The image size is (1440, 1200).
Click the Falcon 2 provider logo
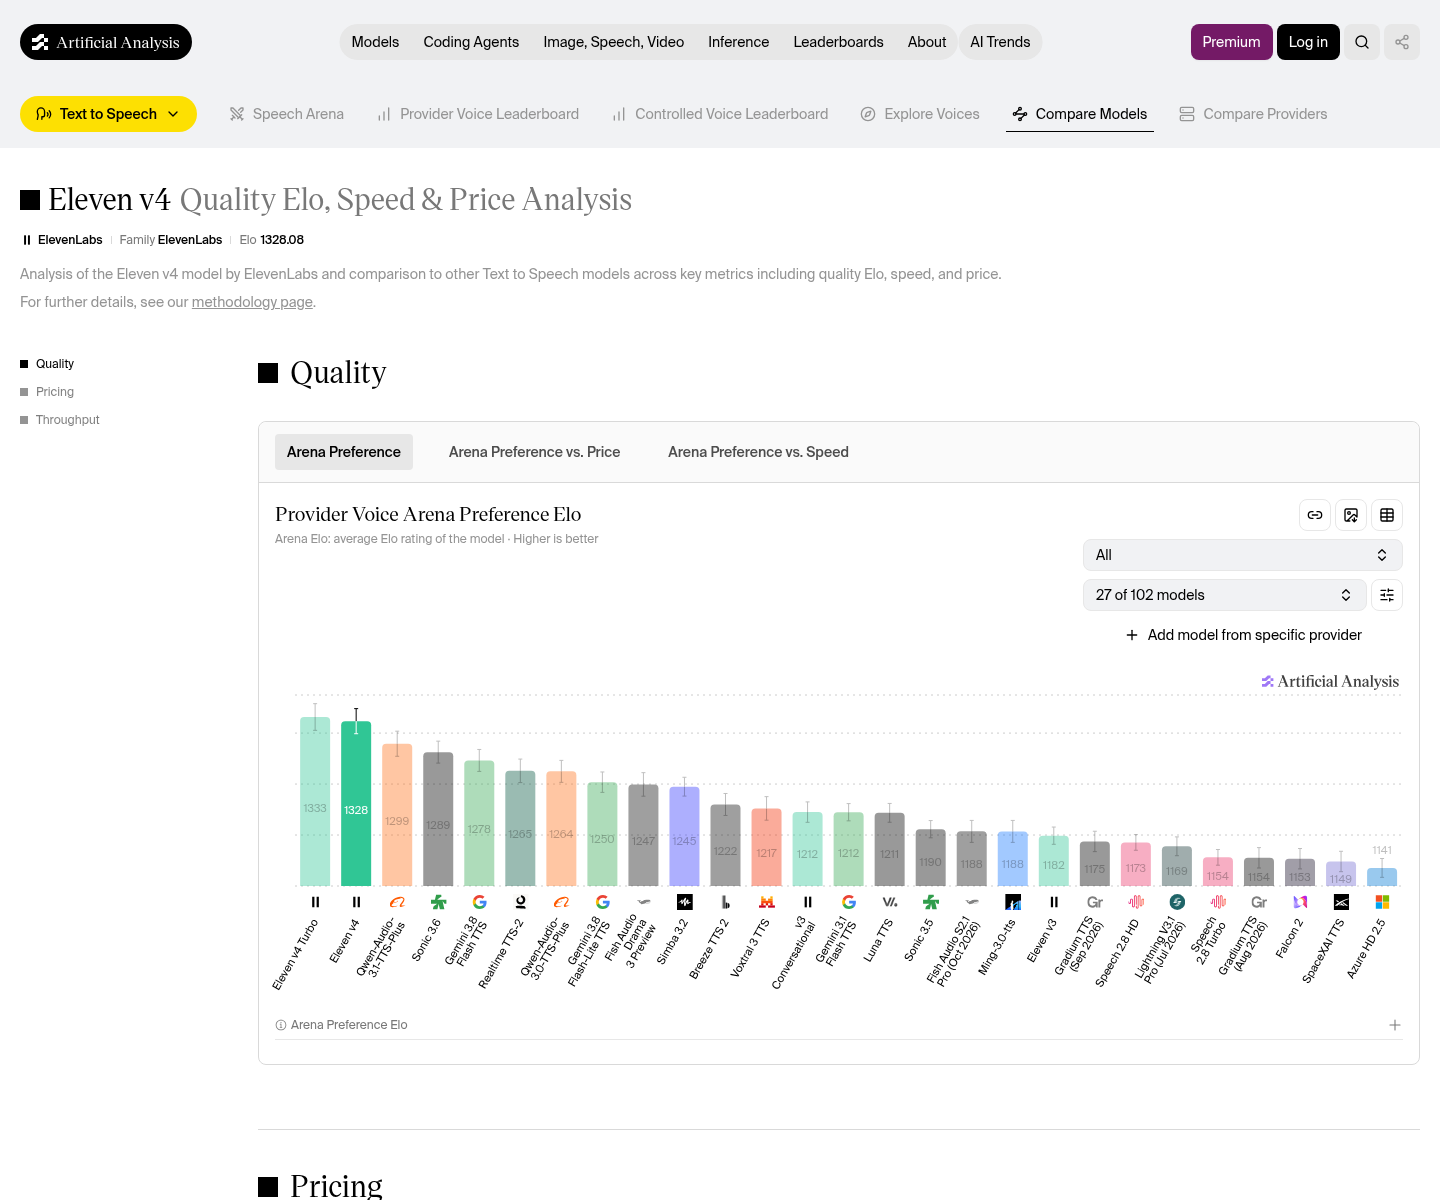pos(1300,902)
